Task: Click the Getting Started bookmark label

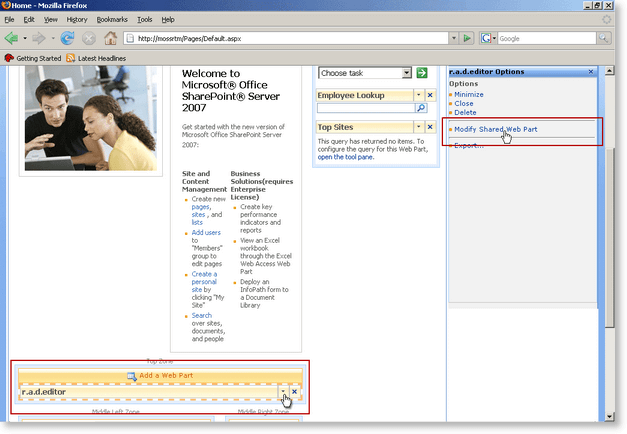Action: (x=39, y=58)
